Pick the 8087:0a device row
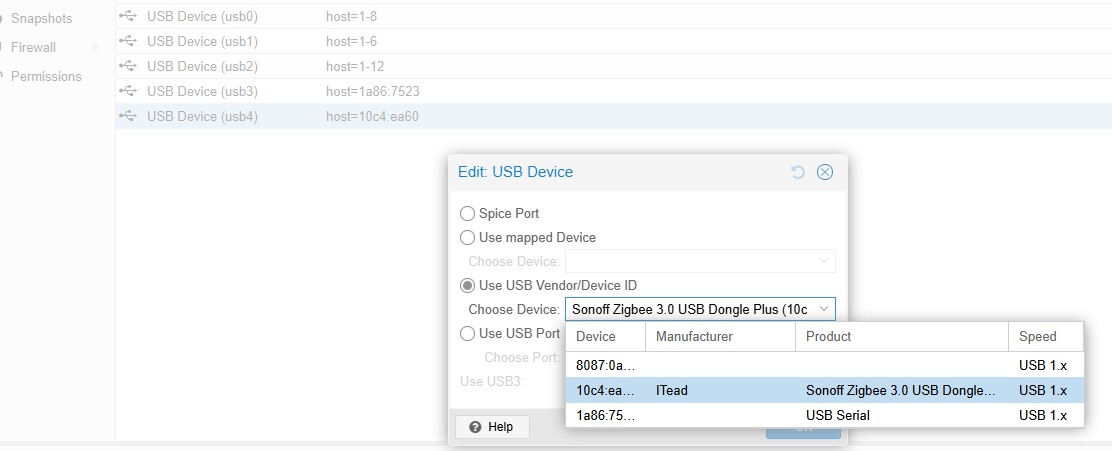1112x451 pixels. (825, 366)
